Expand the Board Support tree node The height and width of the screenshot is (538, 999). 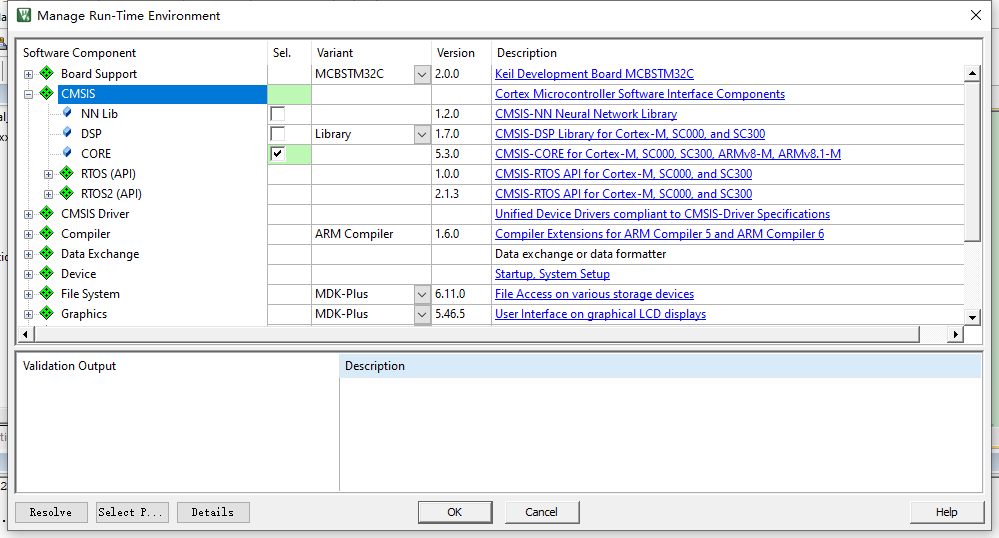tap(28, 74)
